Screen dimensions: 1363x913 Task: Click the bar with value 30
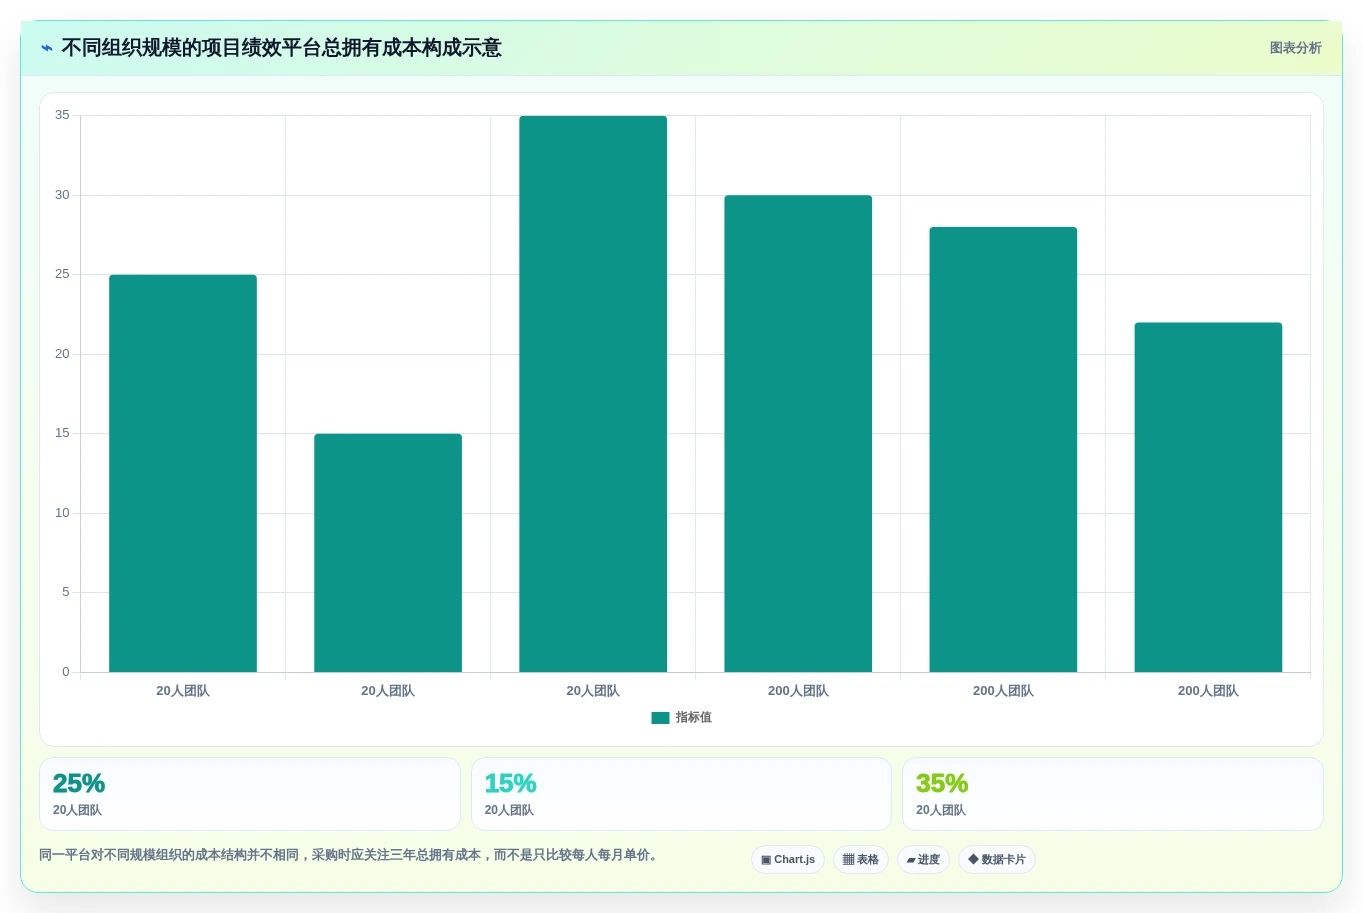click(798, 434)
